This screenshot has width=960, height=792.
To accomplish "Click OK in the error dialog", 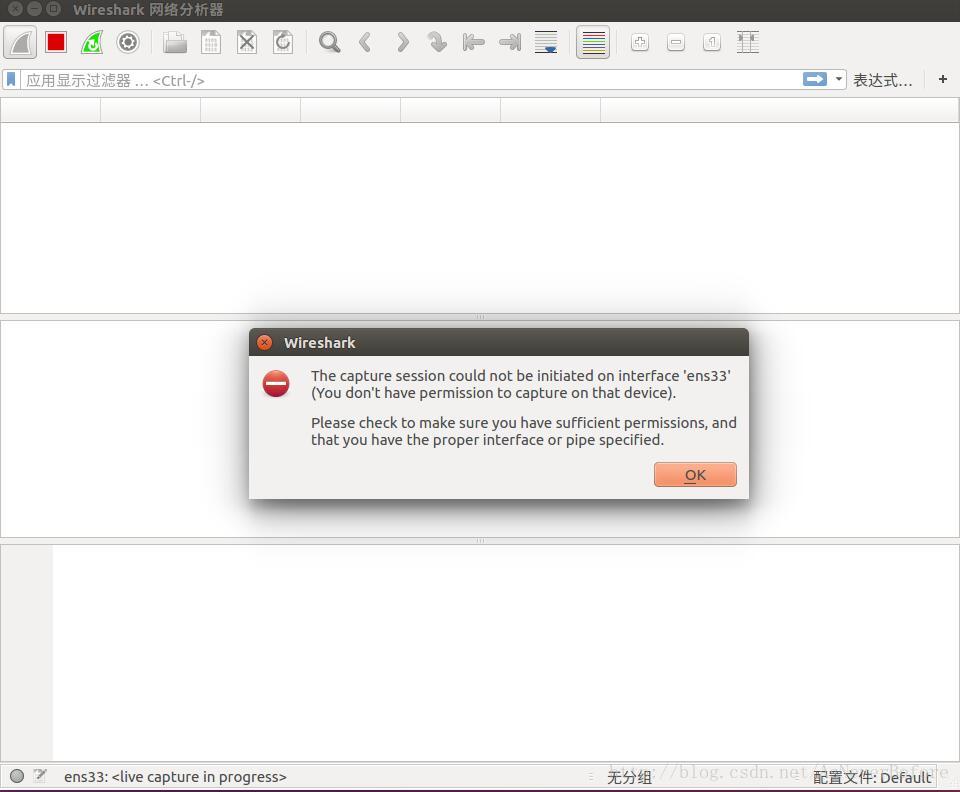I will [695, 475].
